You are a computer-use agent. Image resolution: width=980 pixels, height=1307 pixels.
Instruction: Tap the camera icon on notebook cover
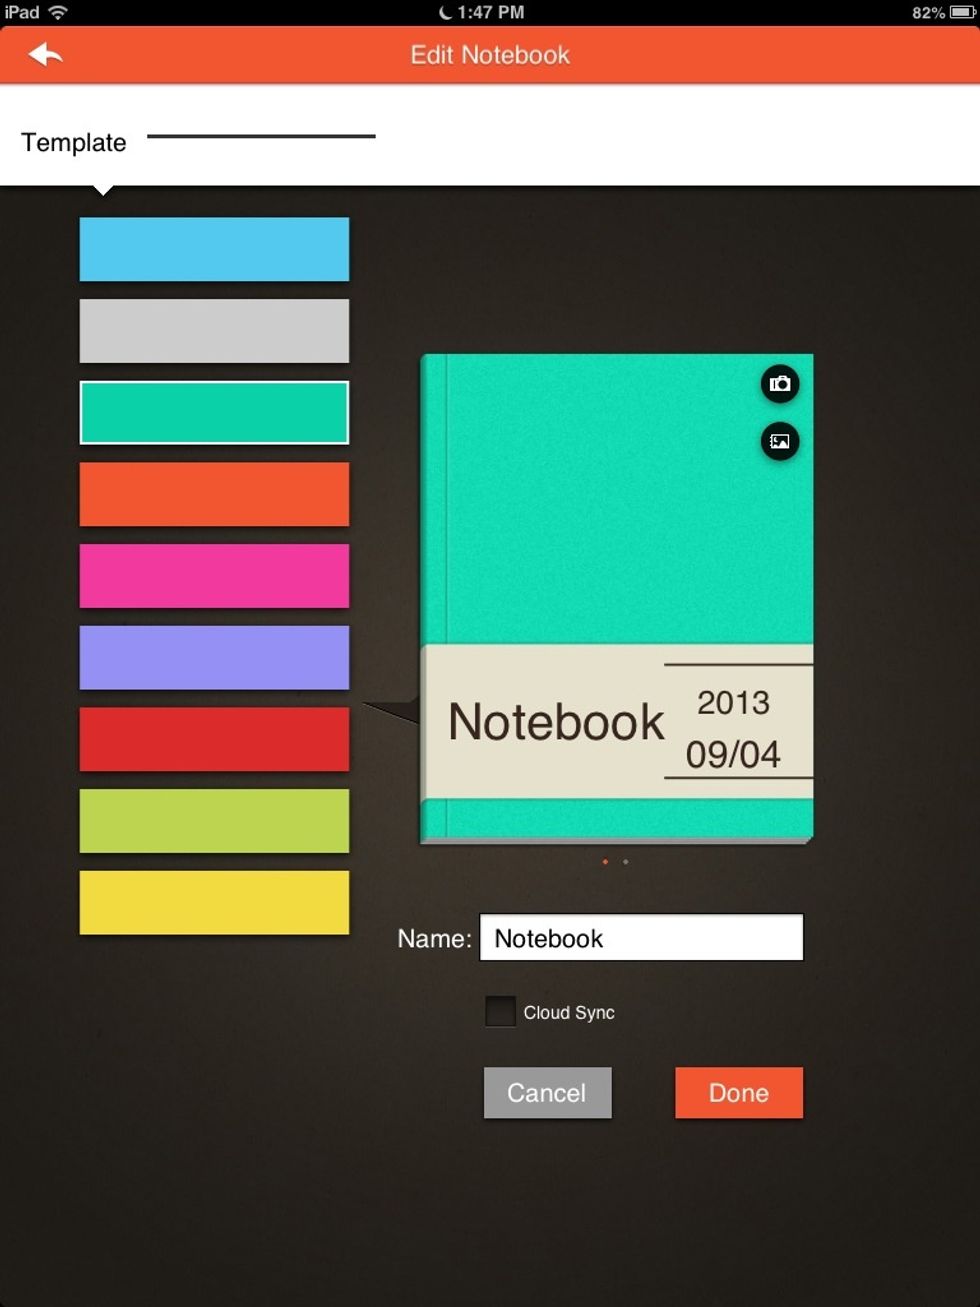click(780, 384)
